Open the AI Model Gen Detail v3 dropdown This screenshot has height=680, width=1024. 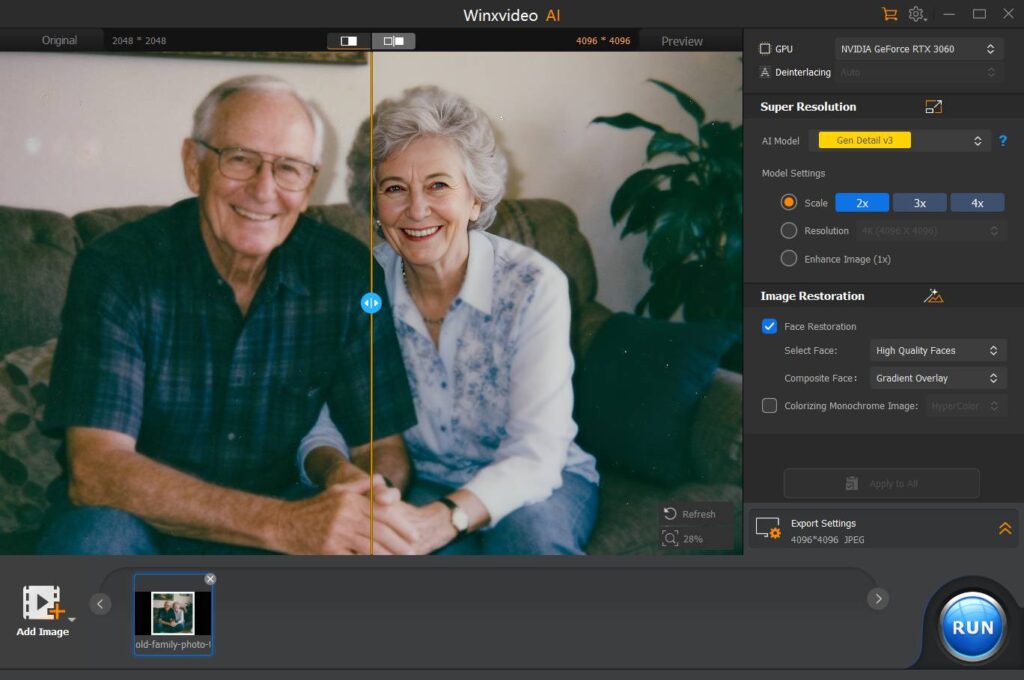coord(903,141)
